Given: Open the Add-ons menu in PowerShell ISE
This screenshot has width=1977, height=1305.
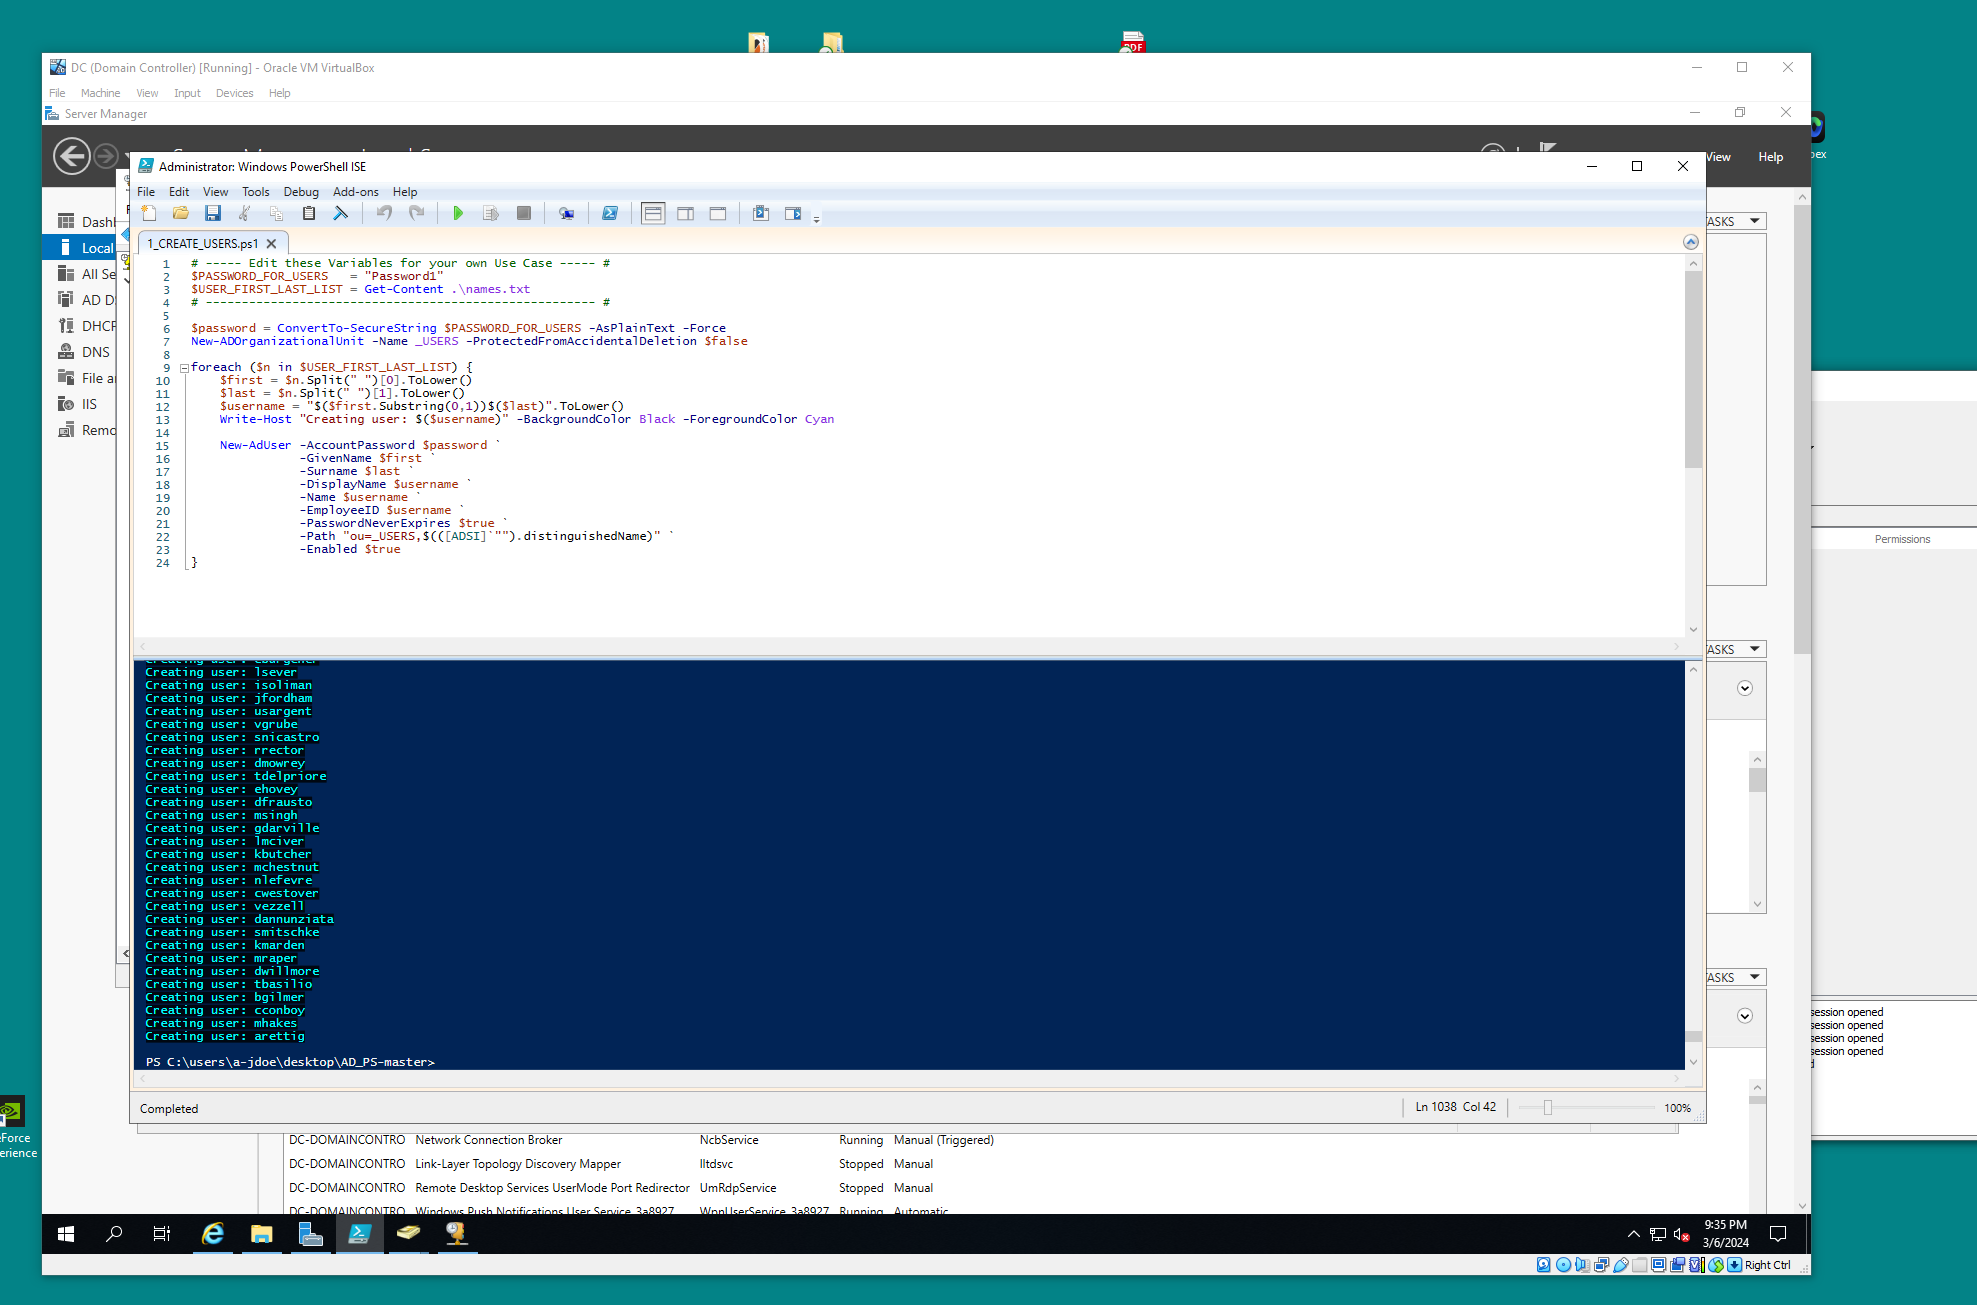Looking at the screenshot, I should [356, 192].
